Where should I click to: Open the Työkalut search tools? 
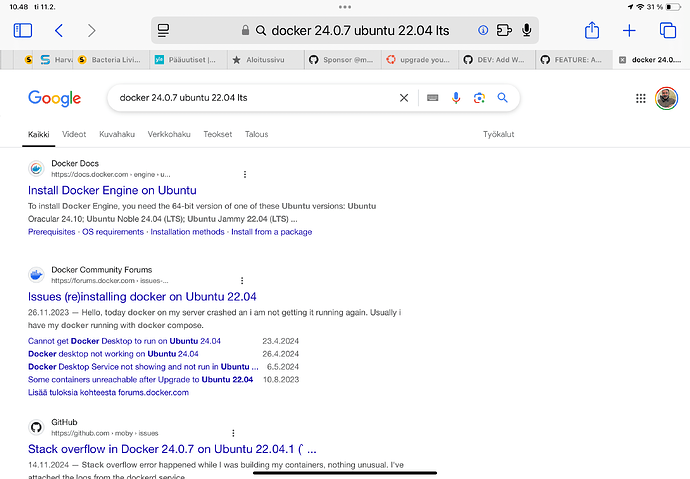(499, 134)
